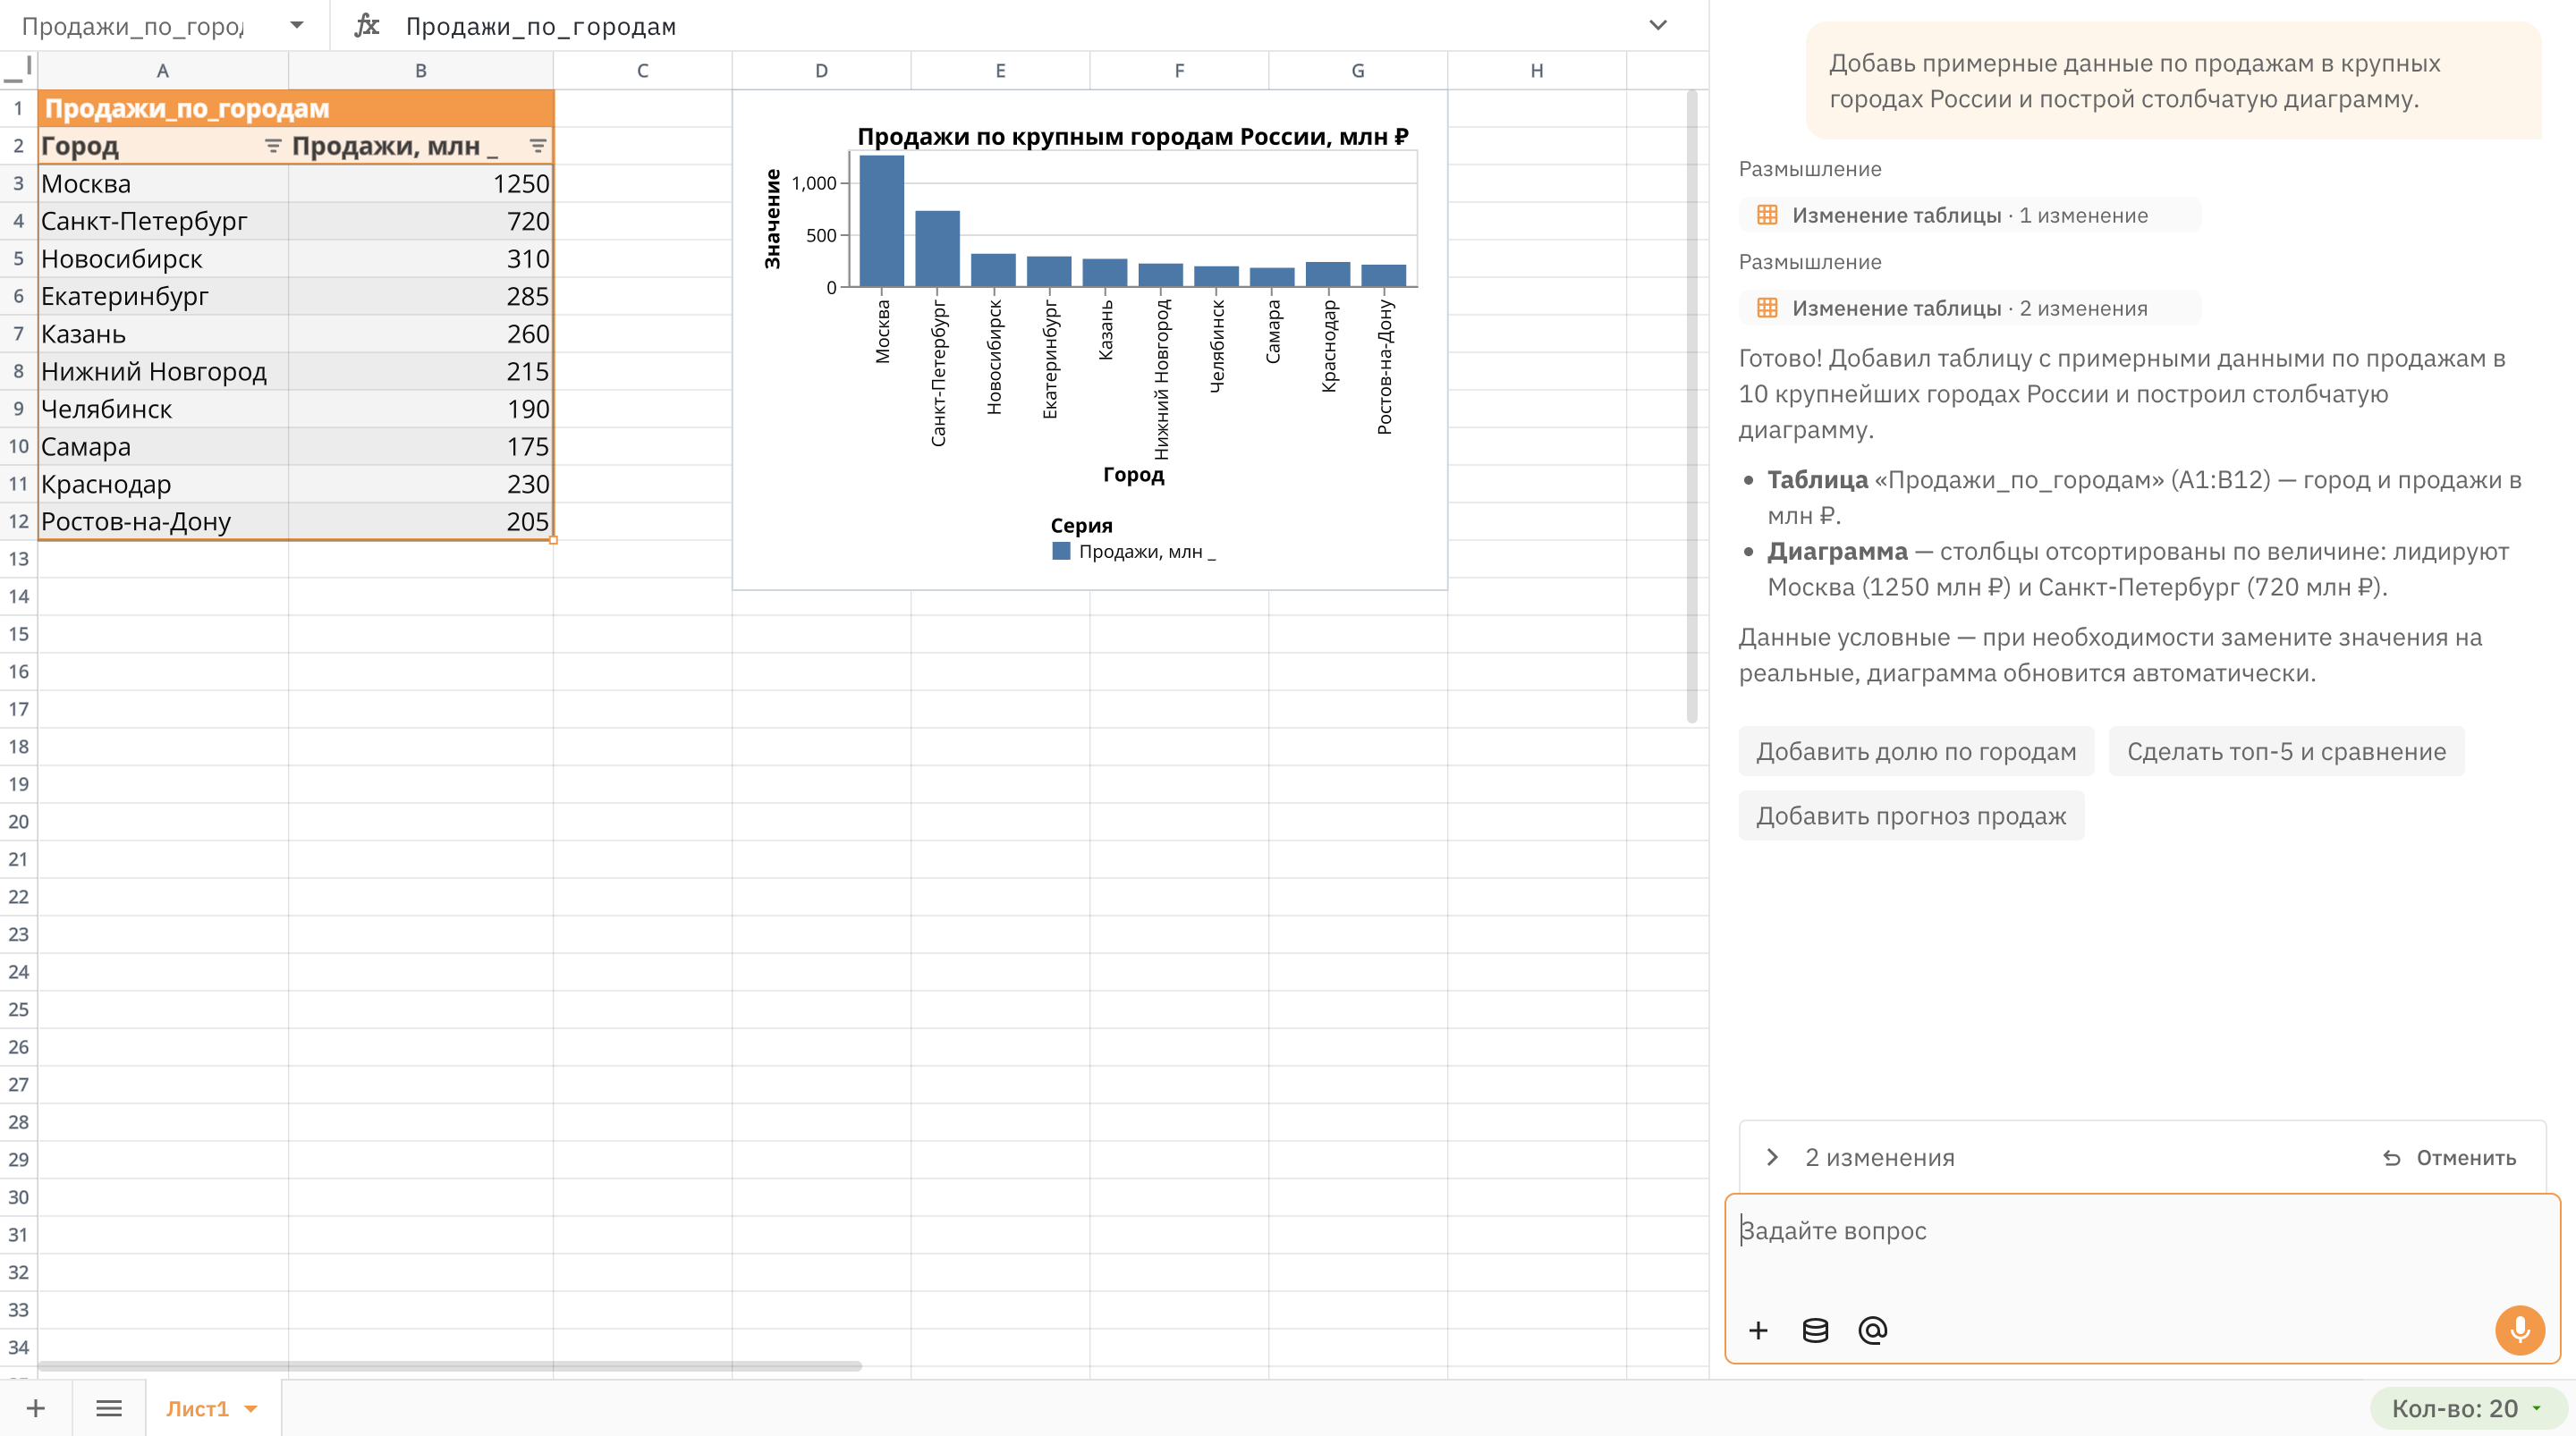Click table icon beside '1 изменение'
The height and width of the screenshot is (1436, 2576).
(x=1767, y=215)
